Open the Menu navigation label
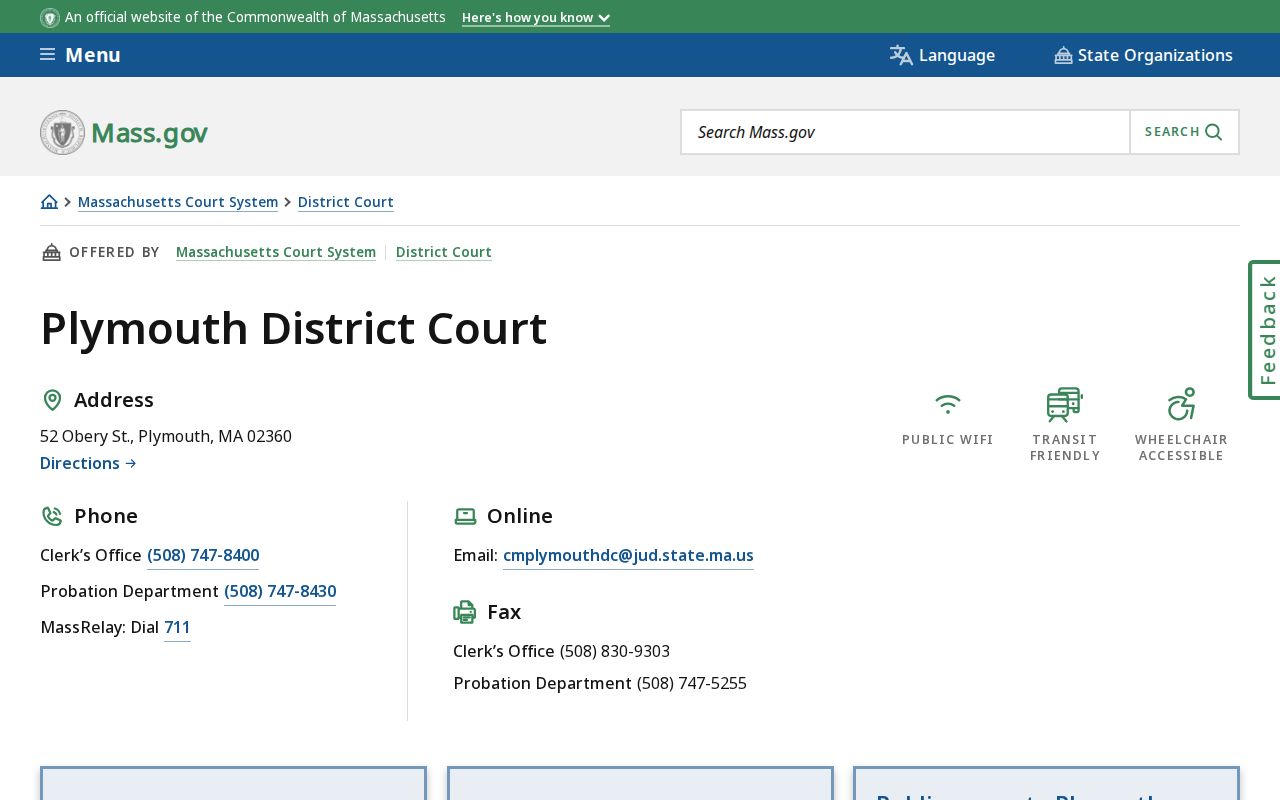This screenshot has width=1280, height=800. point(93,55)
